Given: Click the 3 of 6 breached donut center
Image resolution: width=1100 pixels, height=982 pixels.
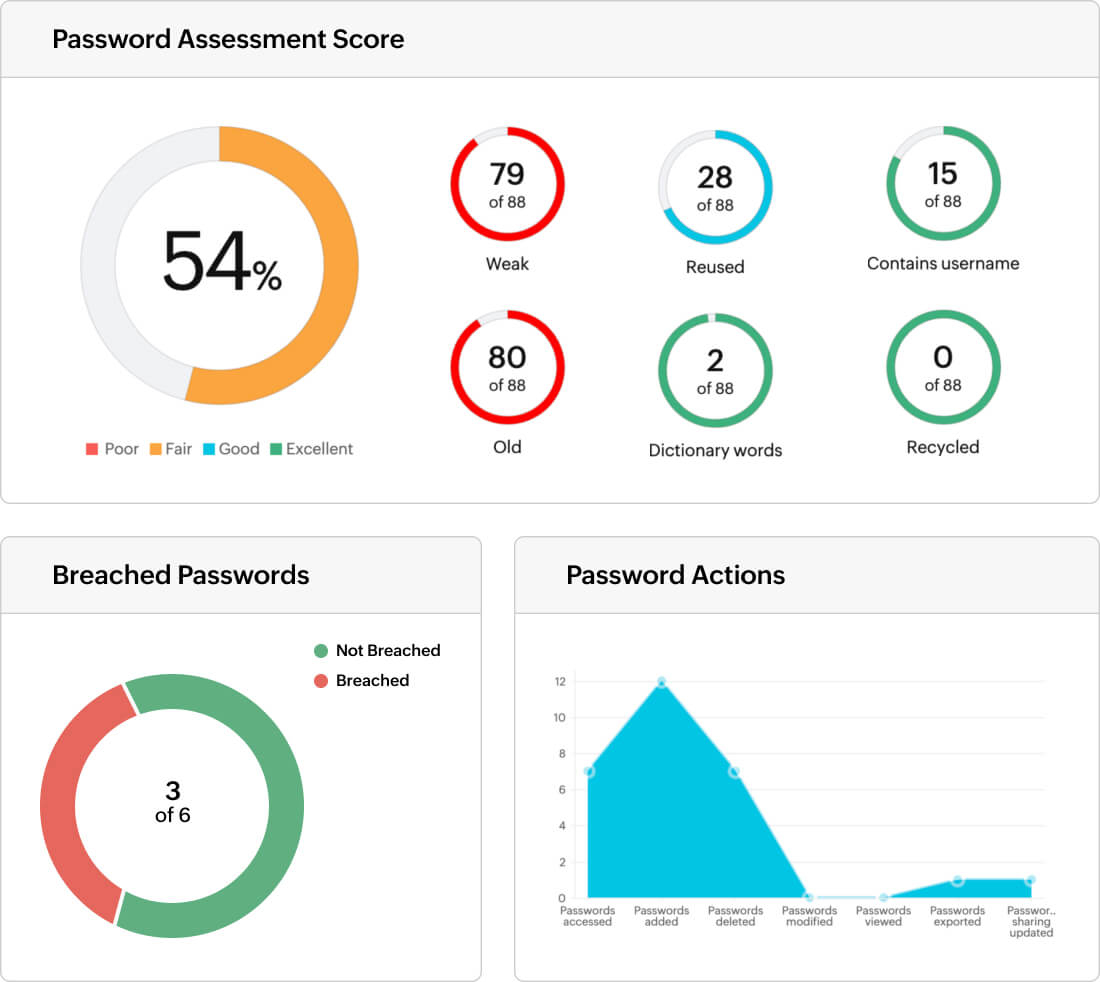Looking at the screenshot, I should 173,802.
